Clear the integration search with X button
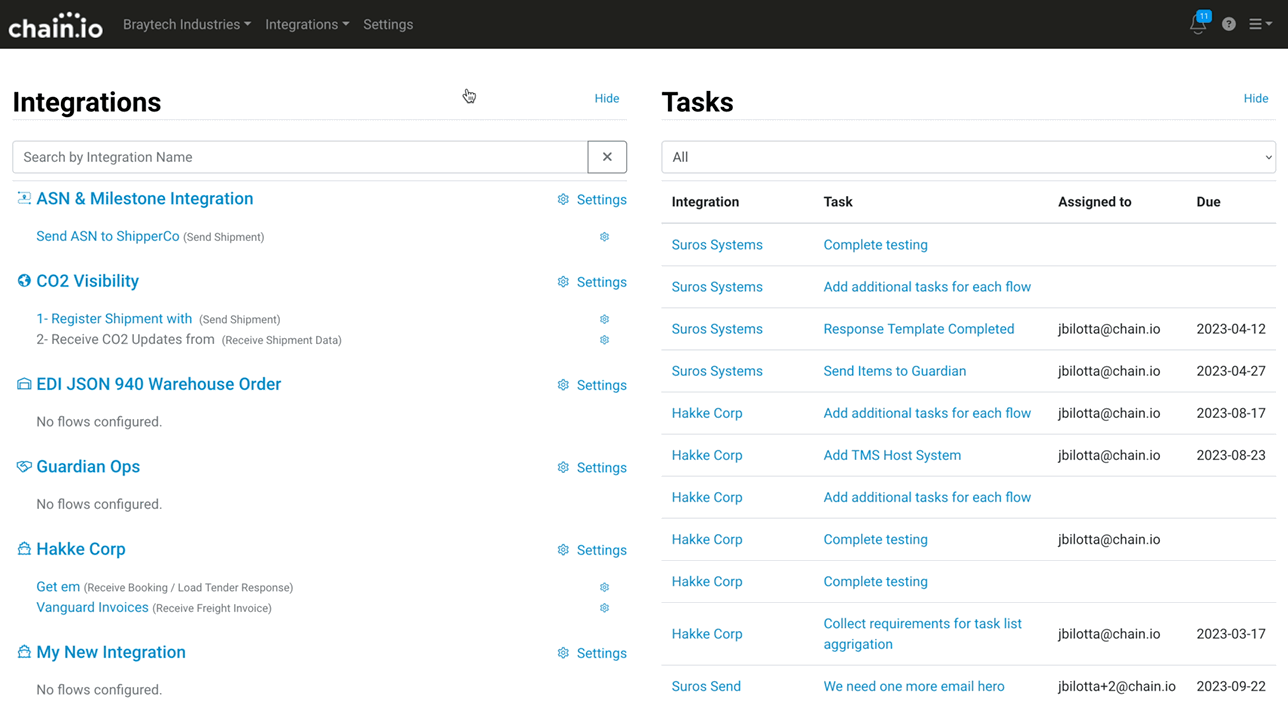This screenshot has height=701, width=1288. [607, 157]
